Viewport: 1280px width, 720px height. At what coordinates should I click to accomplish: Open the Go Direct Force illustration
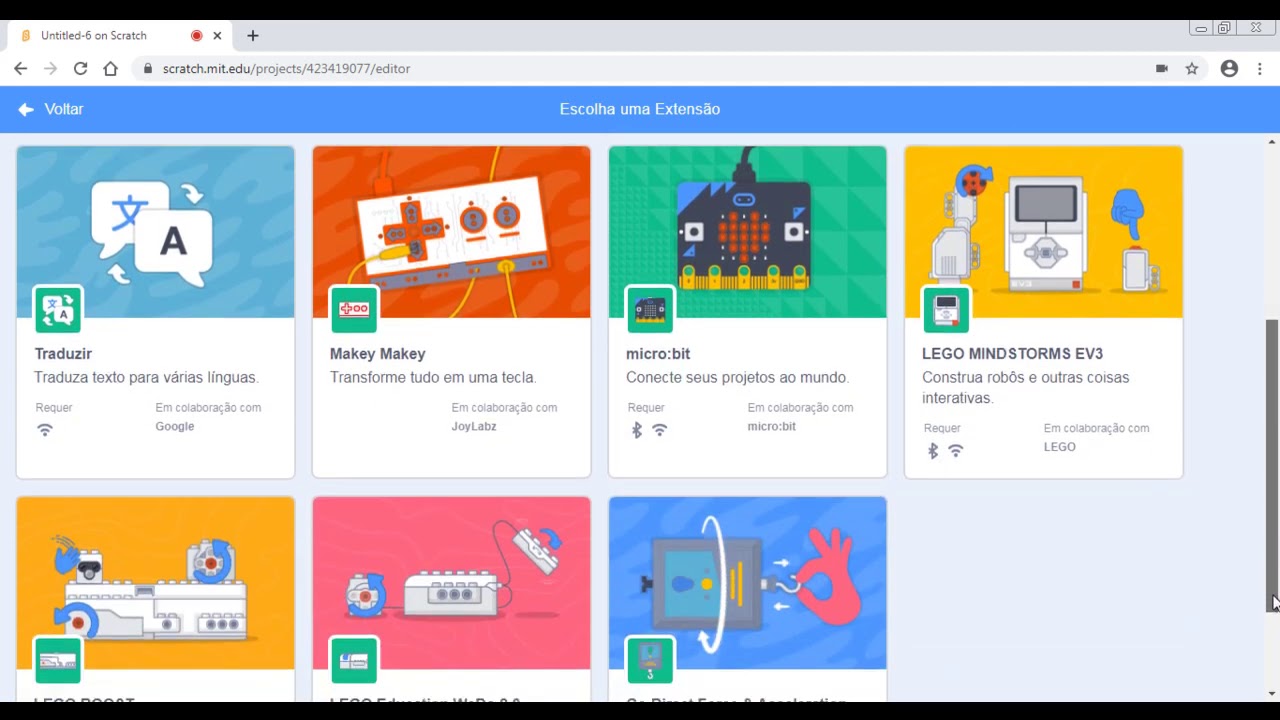tap(748, 583)
